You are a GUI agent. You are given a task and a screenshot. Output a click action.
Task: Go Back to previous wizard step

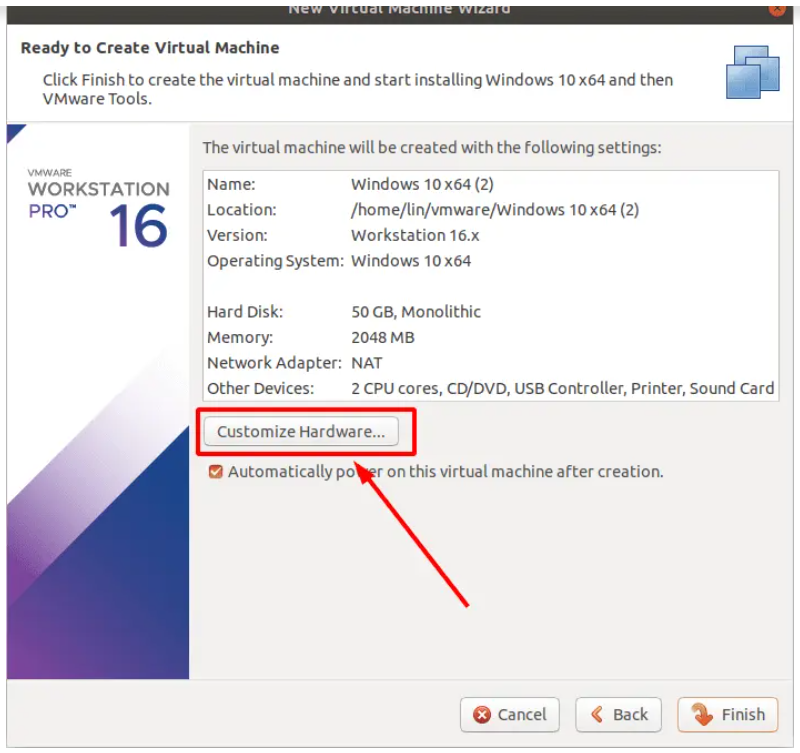(618, 714)
